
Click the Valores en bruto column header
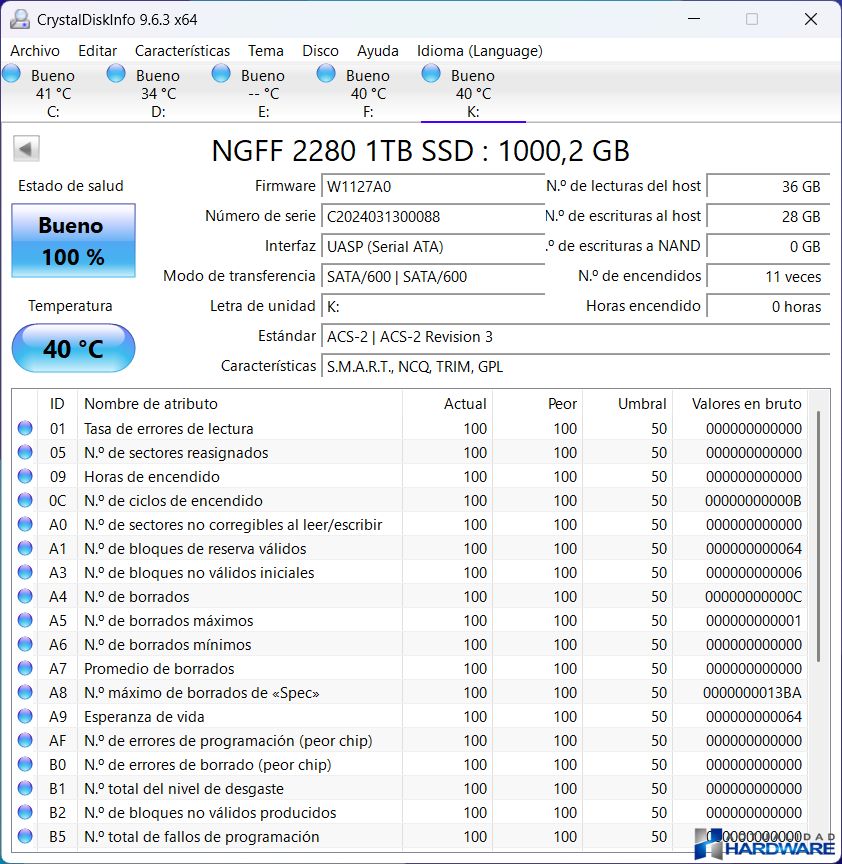[x=746, y=404]
